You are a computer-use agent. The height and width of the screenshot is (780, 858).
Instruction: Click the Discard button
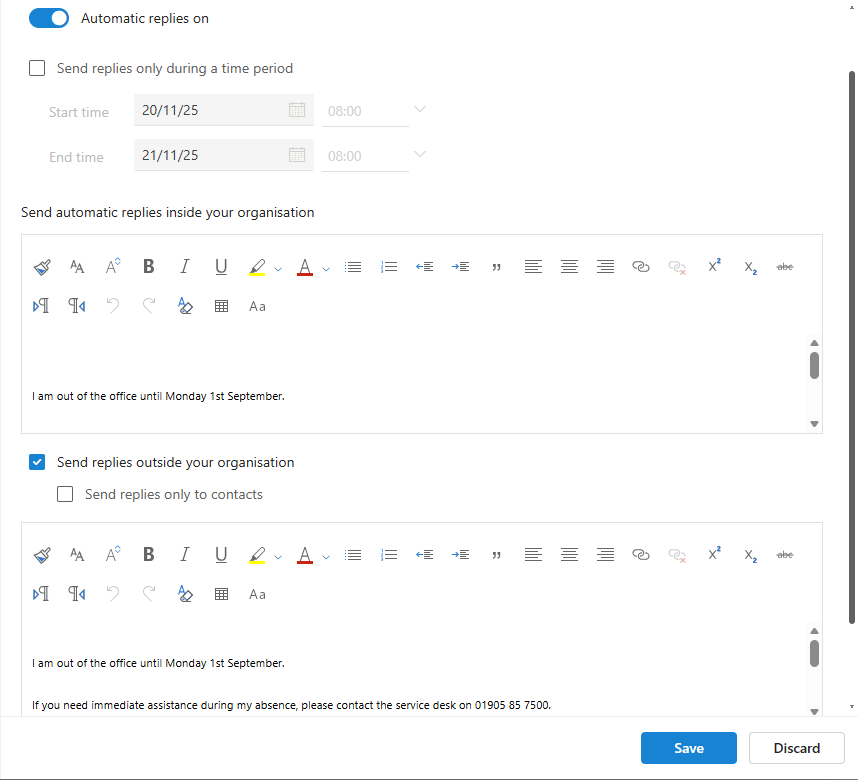pos(796,748)
